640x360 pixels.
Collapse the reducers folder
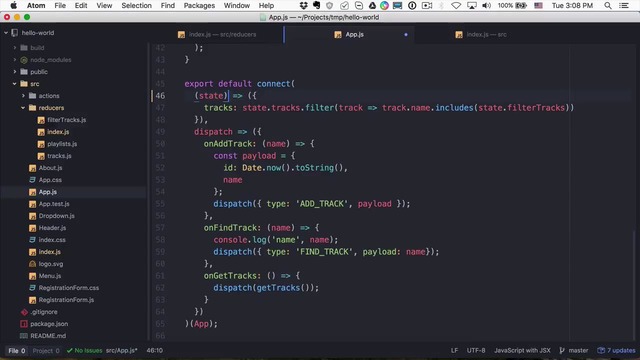[23, 108]
